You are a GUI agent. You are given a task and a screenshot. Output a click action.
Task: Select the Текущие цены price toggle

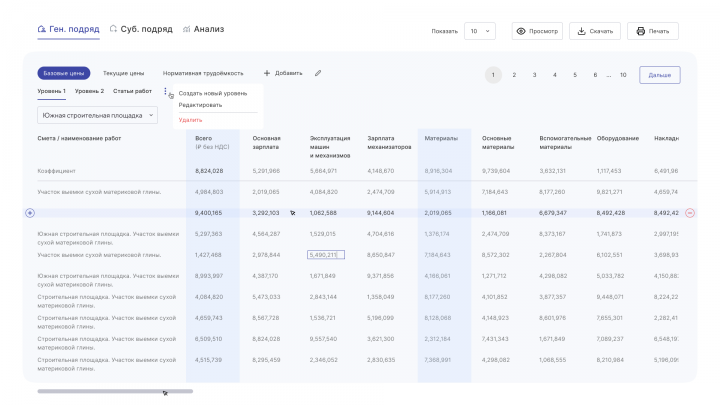pos(124,73)
